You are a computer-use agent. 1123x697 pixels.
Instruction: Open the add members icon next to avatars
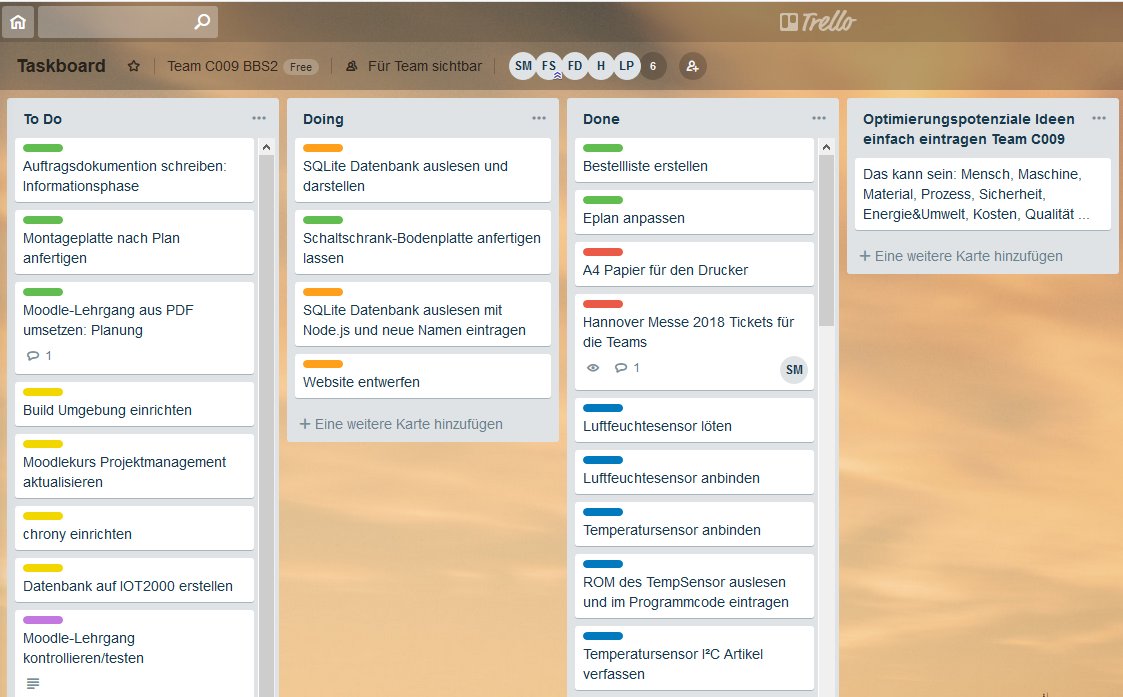692,66
